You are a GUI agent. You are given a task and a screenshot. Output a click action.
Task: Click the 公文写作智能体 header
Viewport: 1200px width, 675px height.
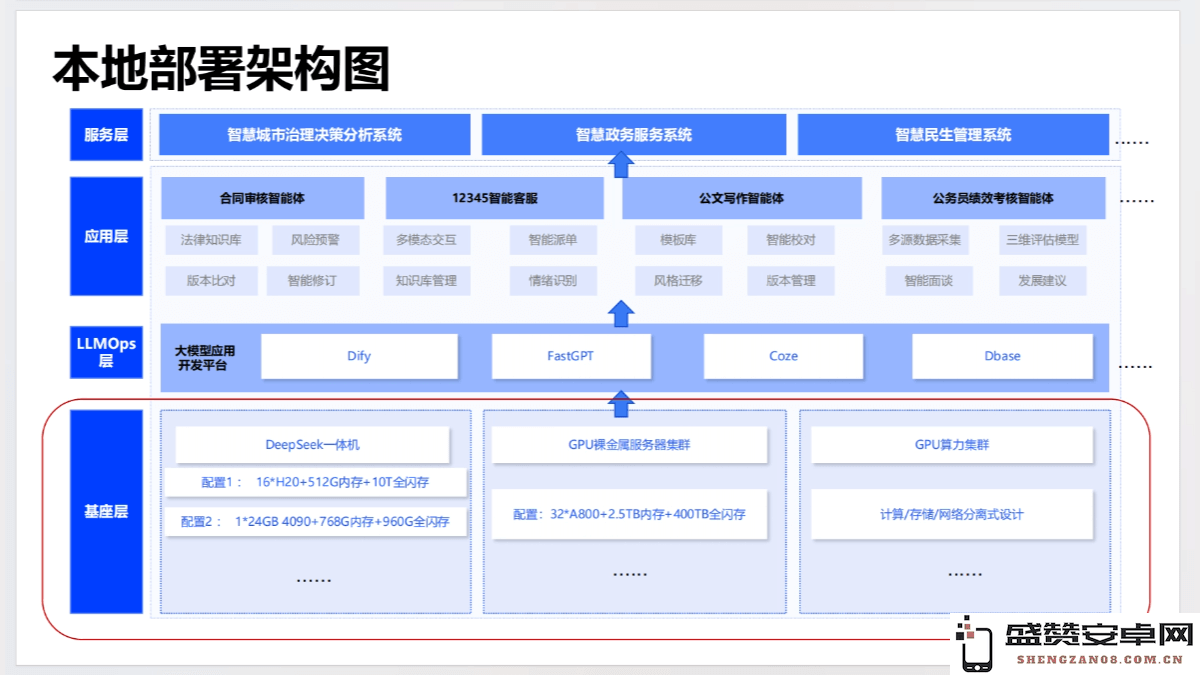(741, 198)
